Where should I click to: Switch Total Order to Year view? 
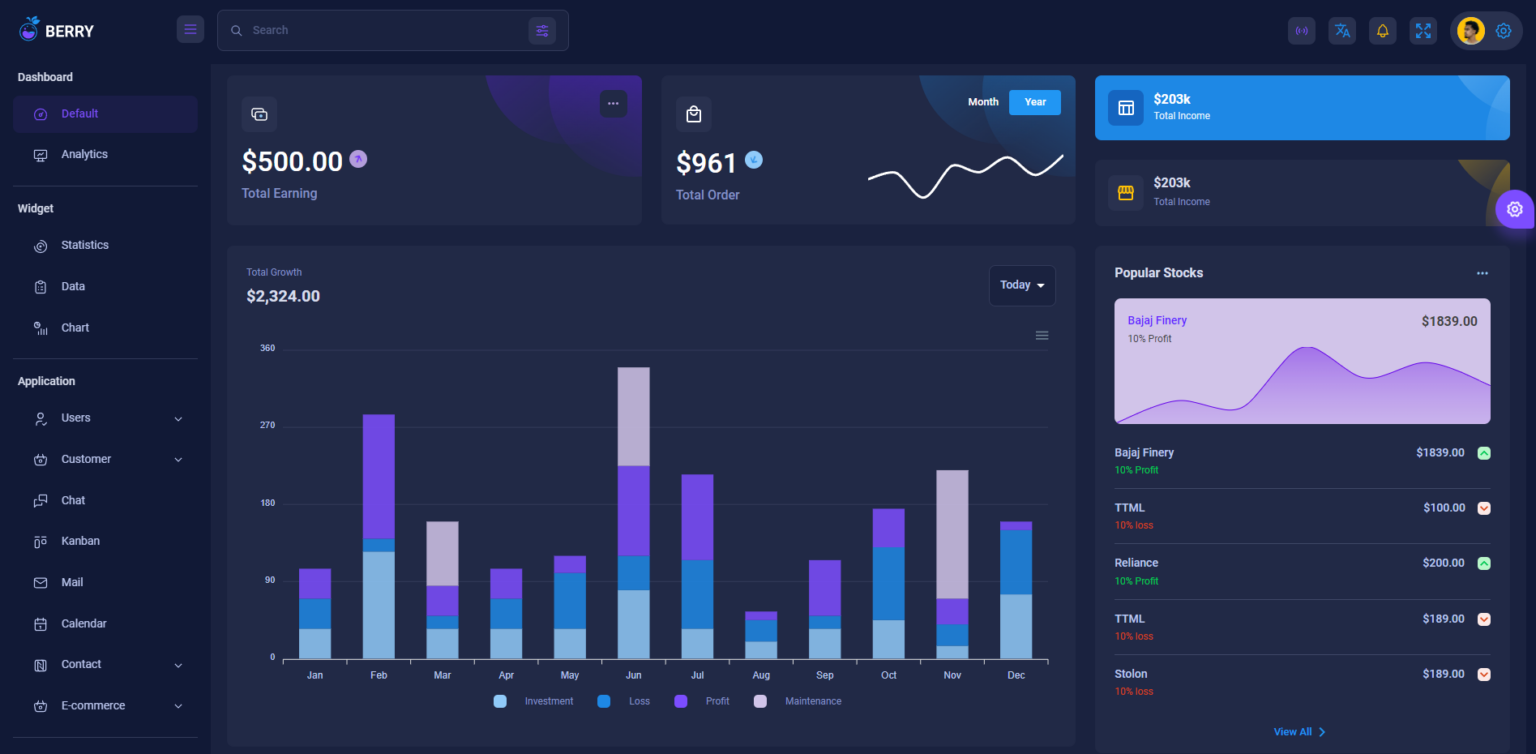click(1035, 102)
